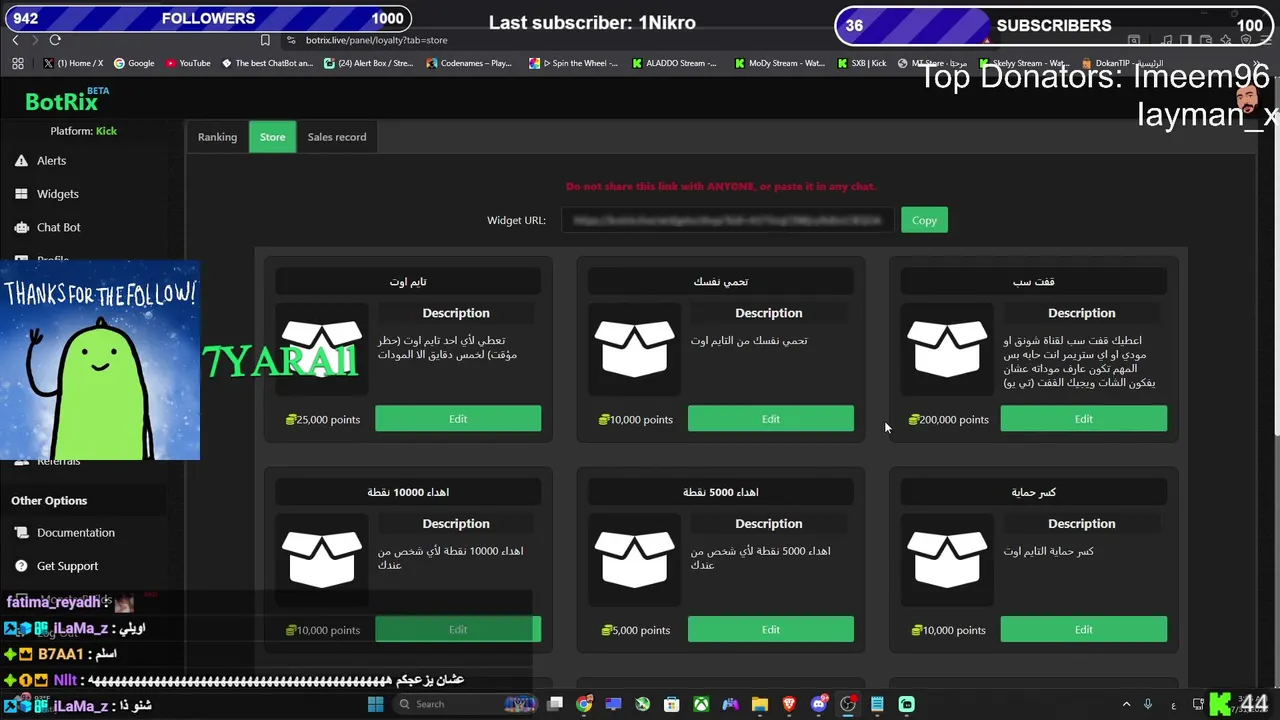Open the browser apps grid icon
1280x720 pixels.
tap(18, 63)
